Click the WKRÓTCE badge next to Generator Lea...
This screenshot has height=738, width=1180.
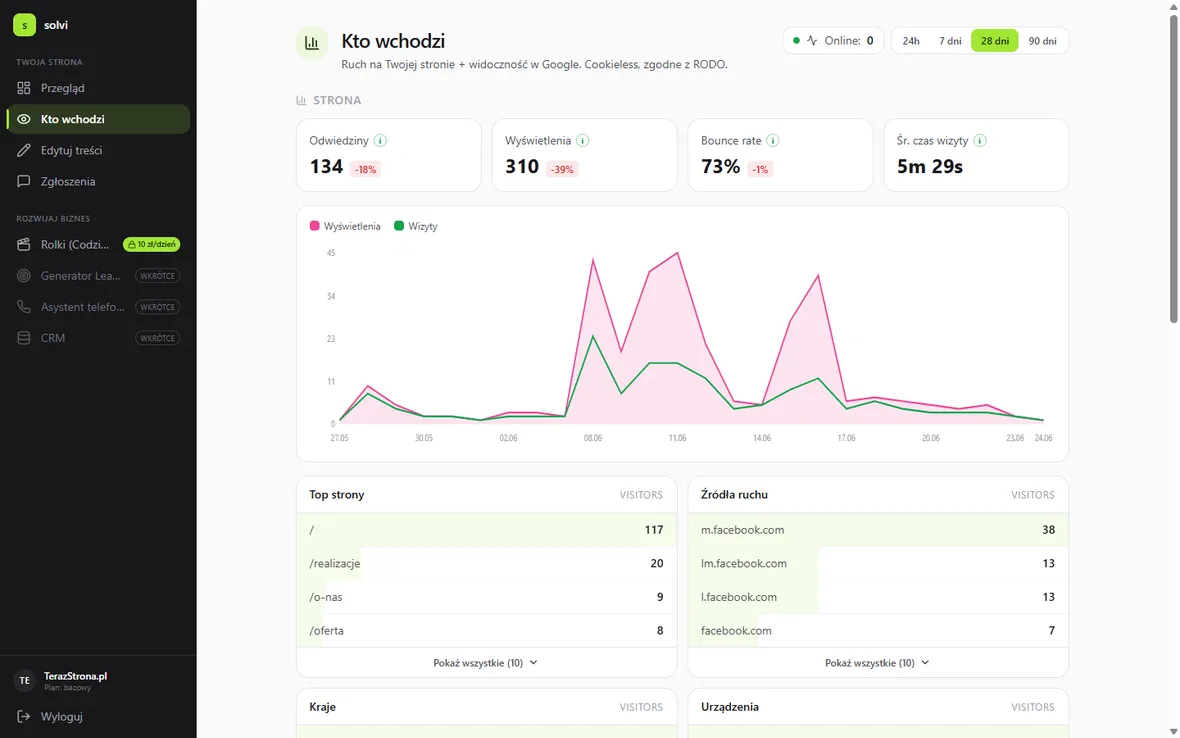pos(157,275)
